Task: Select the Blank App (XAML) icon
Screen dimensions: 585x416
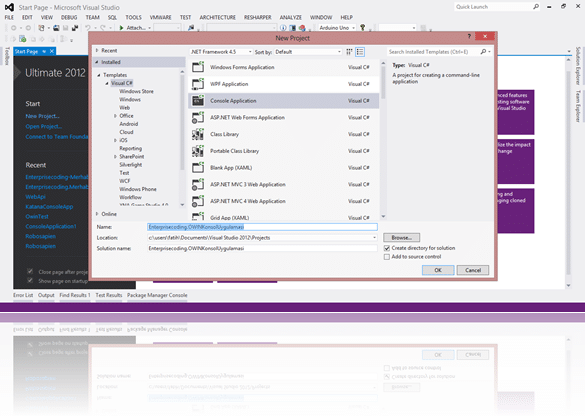Action: click(x=198, y=168)
